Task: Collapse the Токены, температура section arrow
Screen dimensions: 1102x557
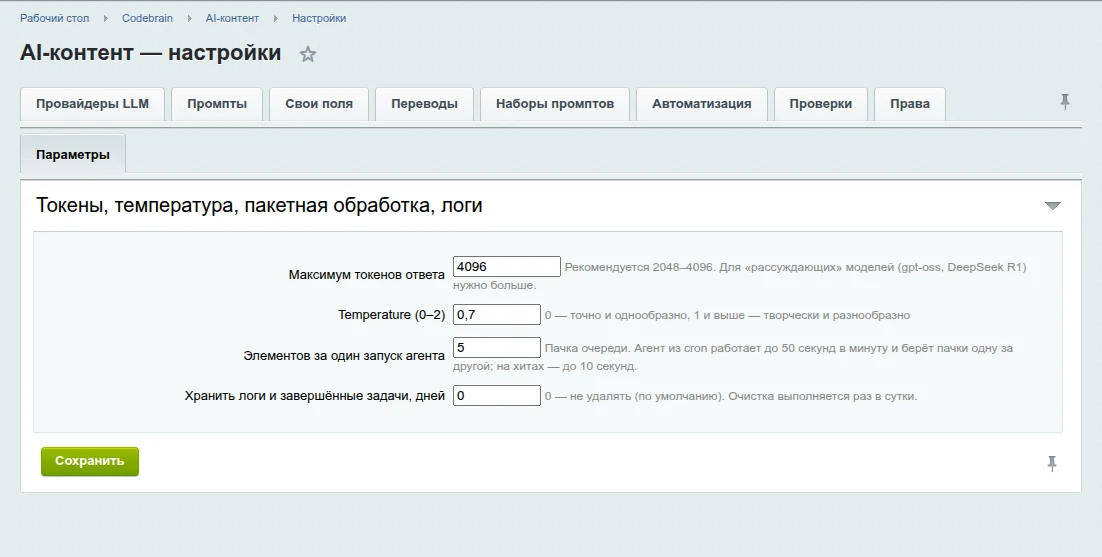Action: [x=1052, y=206]
